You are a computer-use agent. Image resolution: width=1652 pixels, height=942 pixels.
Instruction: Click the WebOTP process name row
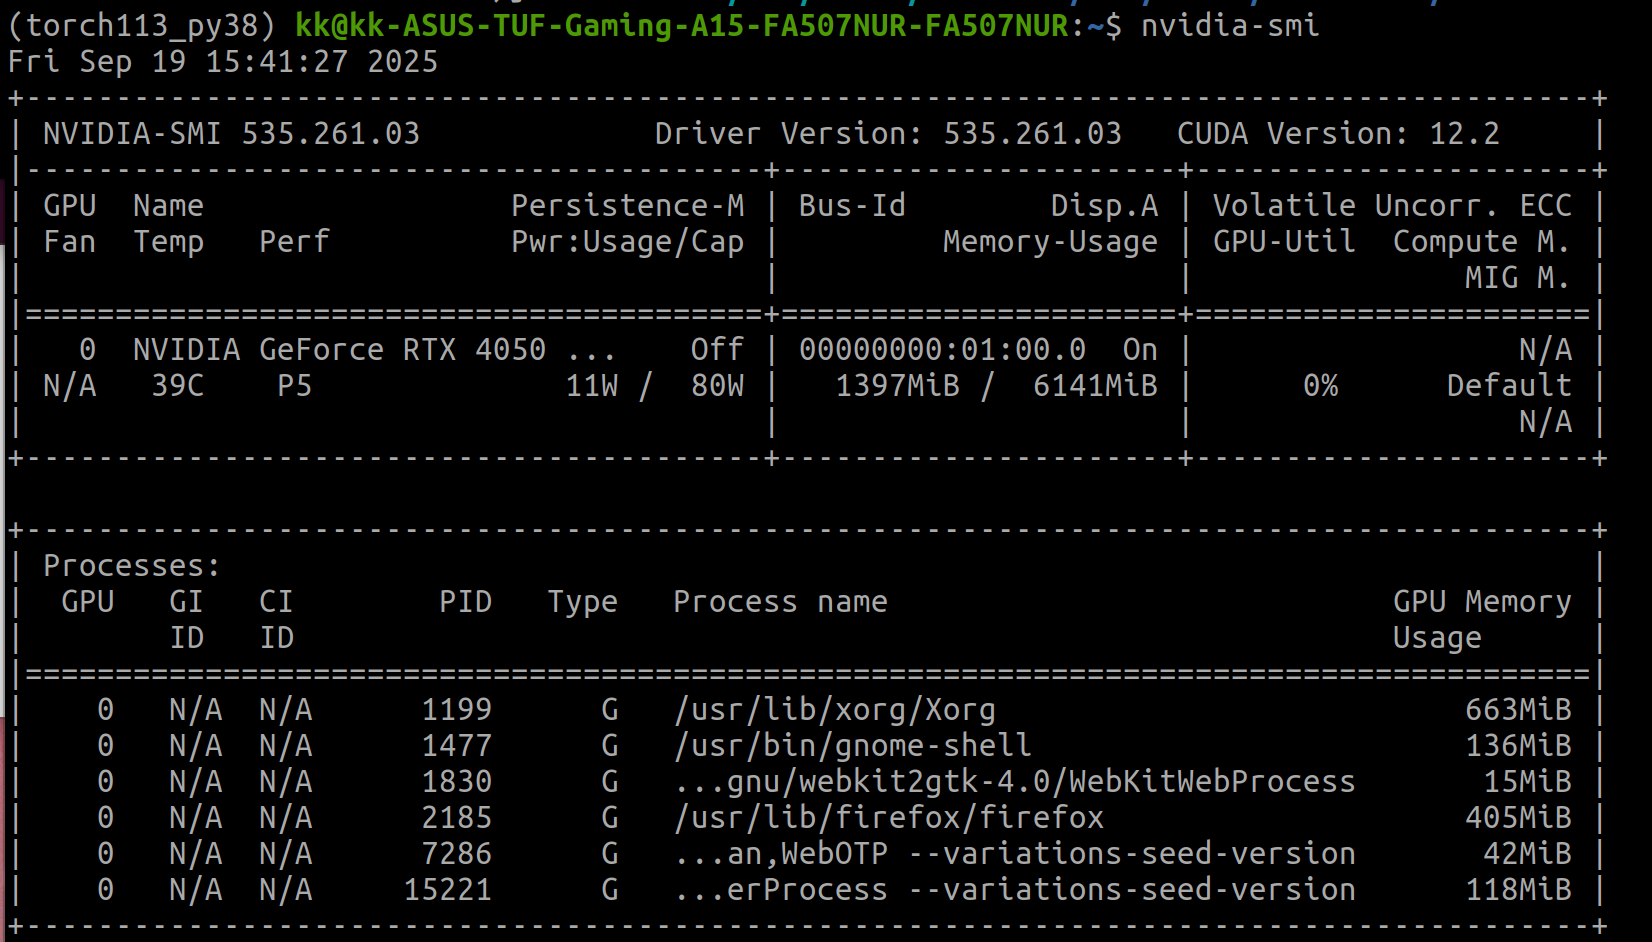pos(1014,854)
